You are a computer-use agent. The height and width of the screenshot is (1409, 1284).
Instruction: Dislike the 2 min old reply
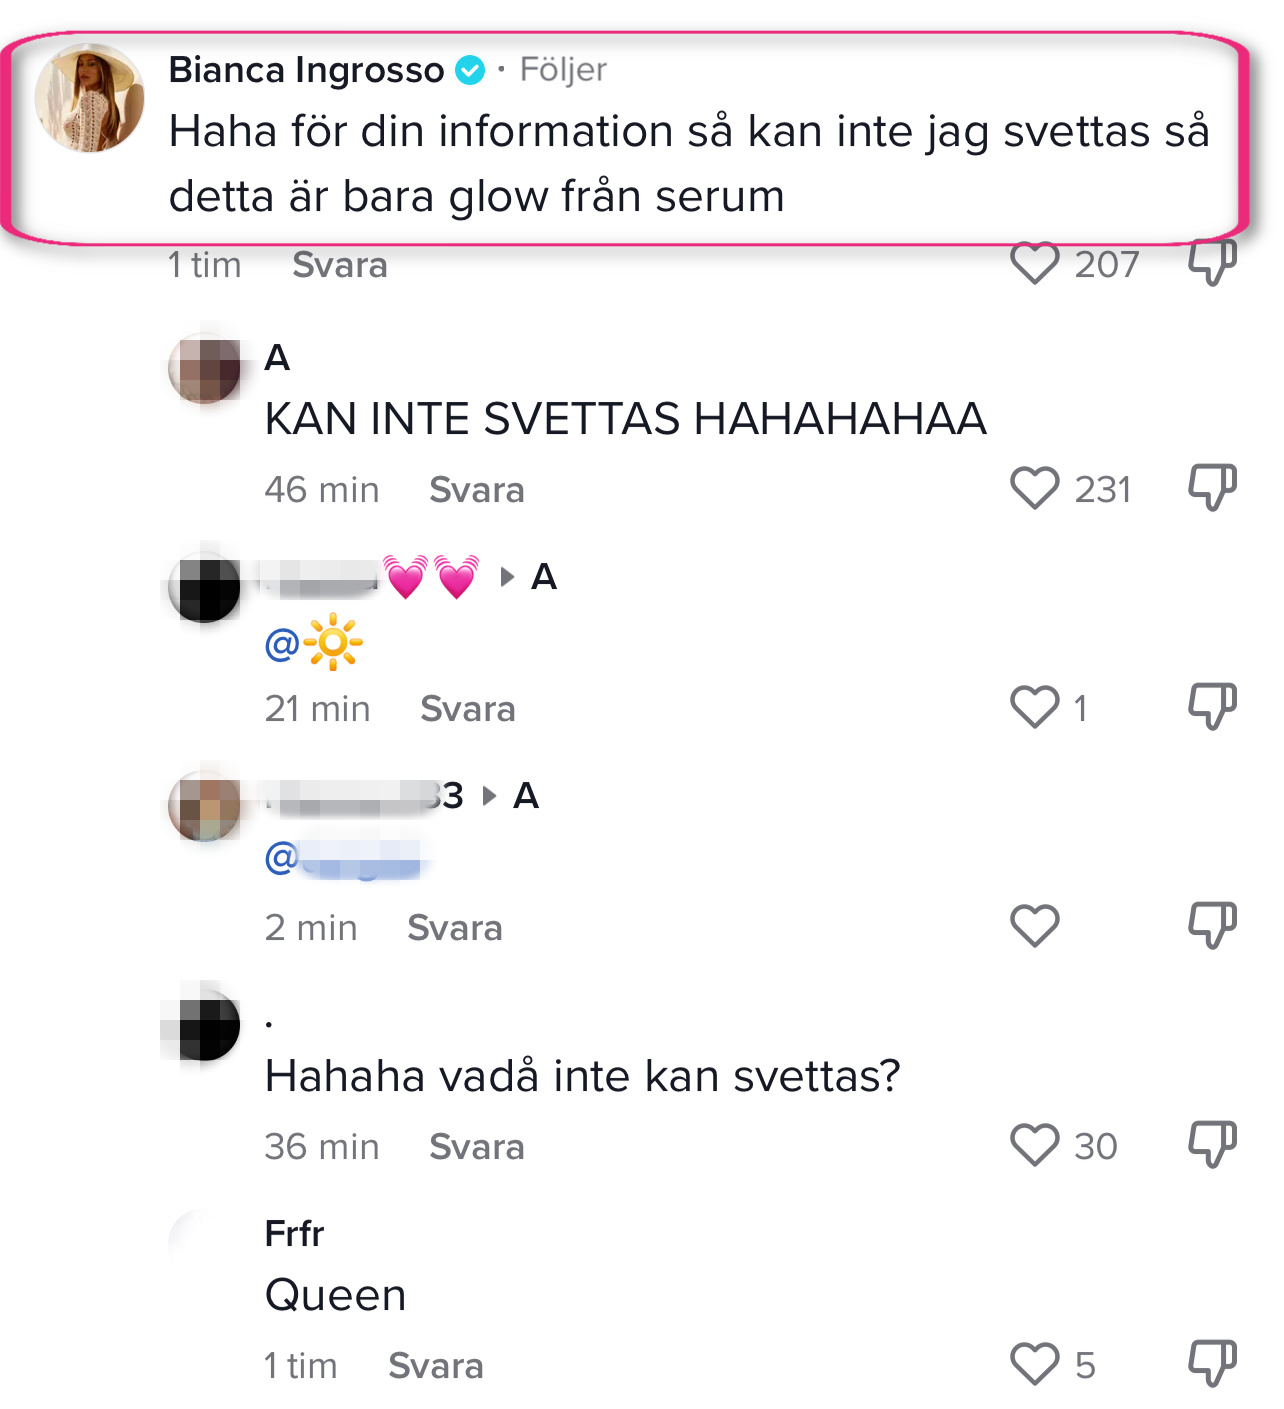[x=1212, y=926]
